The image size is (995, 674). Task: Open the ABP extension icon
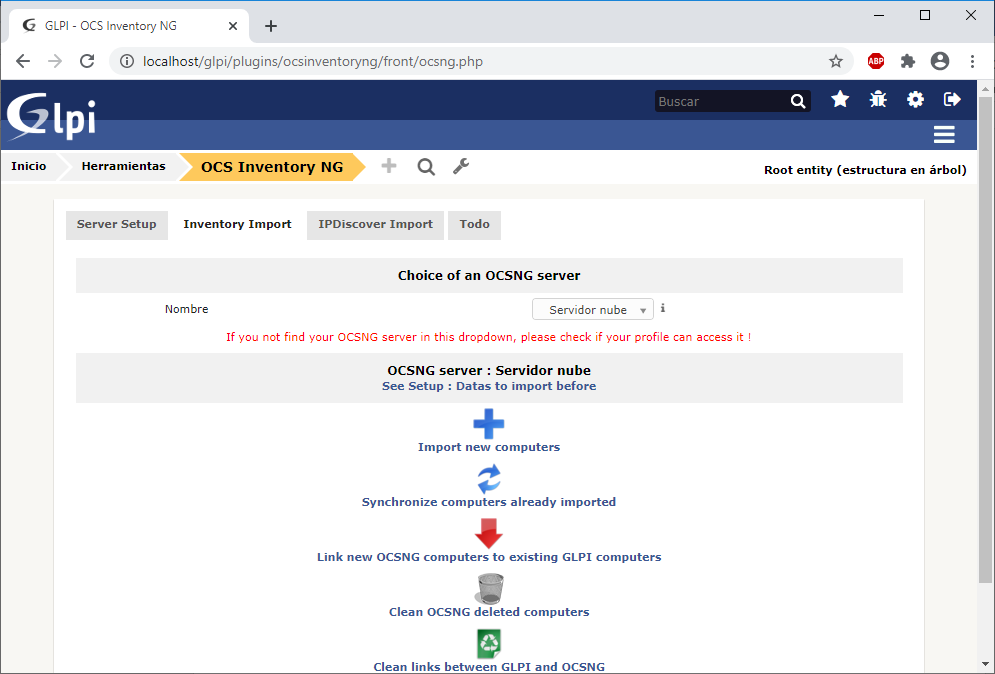[876, 62]
